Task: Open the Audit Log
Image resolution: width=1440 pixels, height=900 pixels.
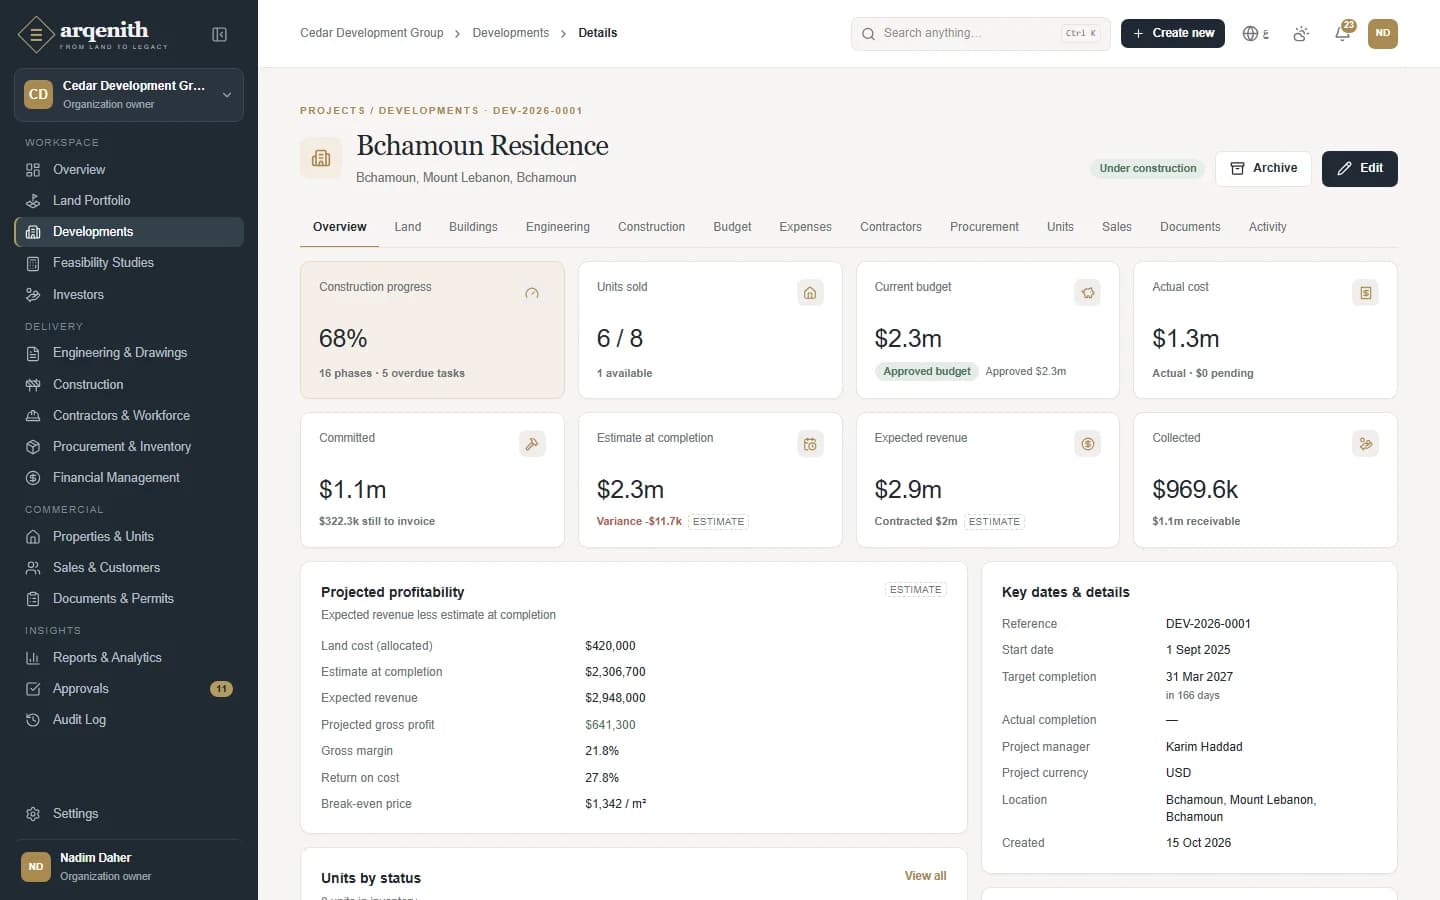Action: [129, 719]
